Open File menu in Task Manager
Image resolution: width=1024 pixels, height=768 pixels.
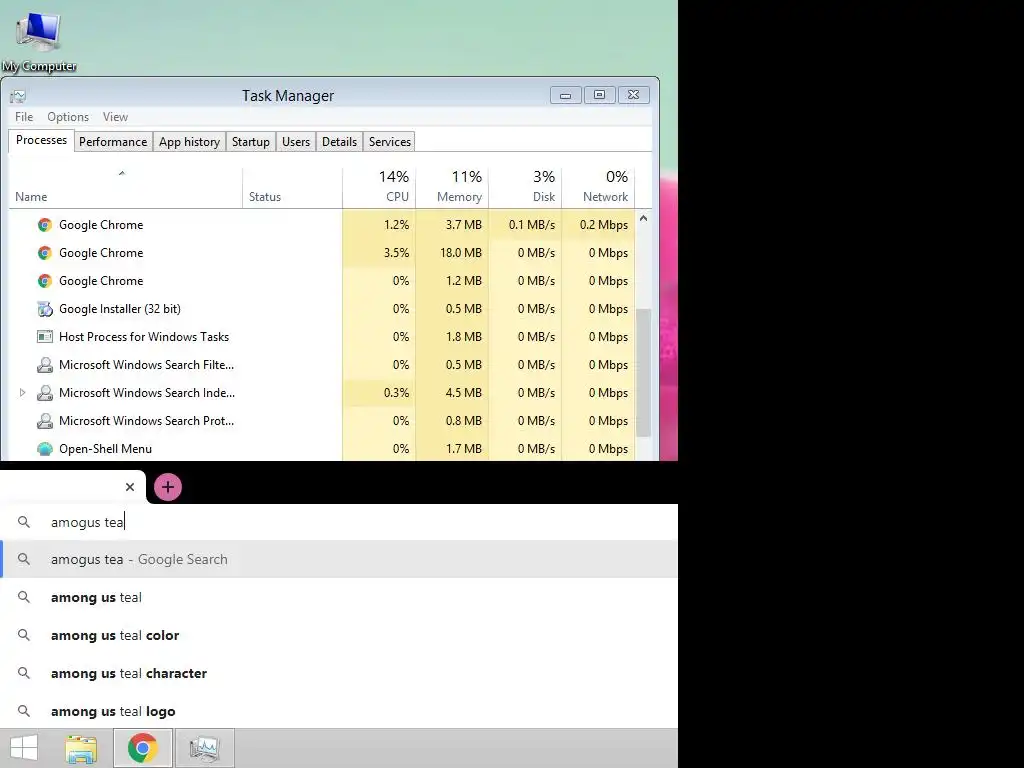pyautogui.click(x=24, y=117)
